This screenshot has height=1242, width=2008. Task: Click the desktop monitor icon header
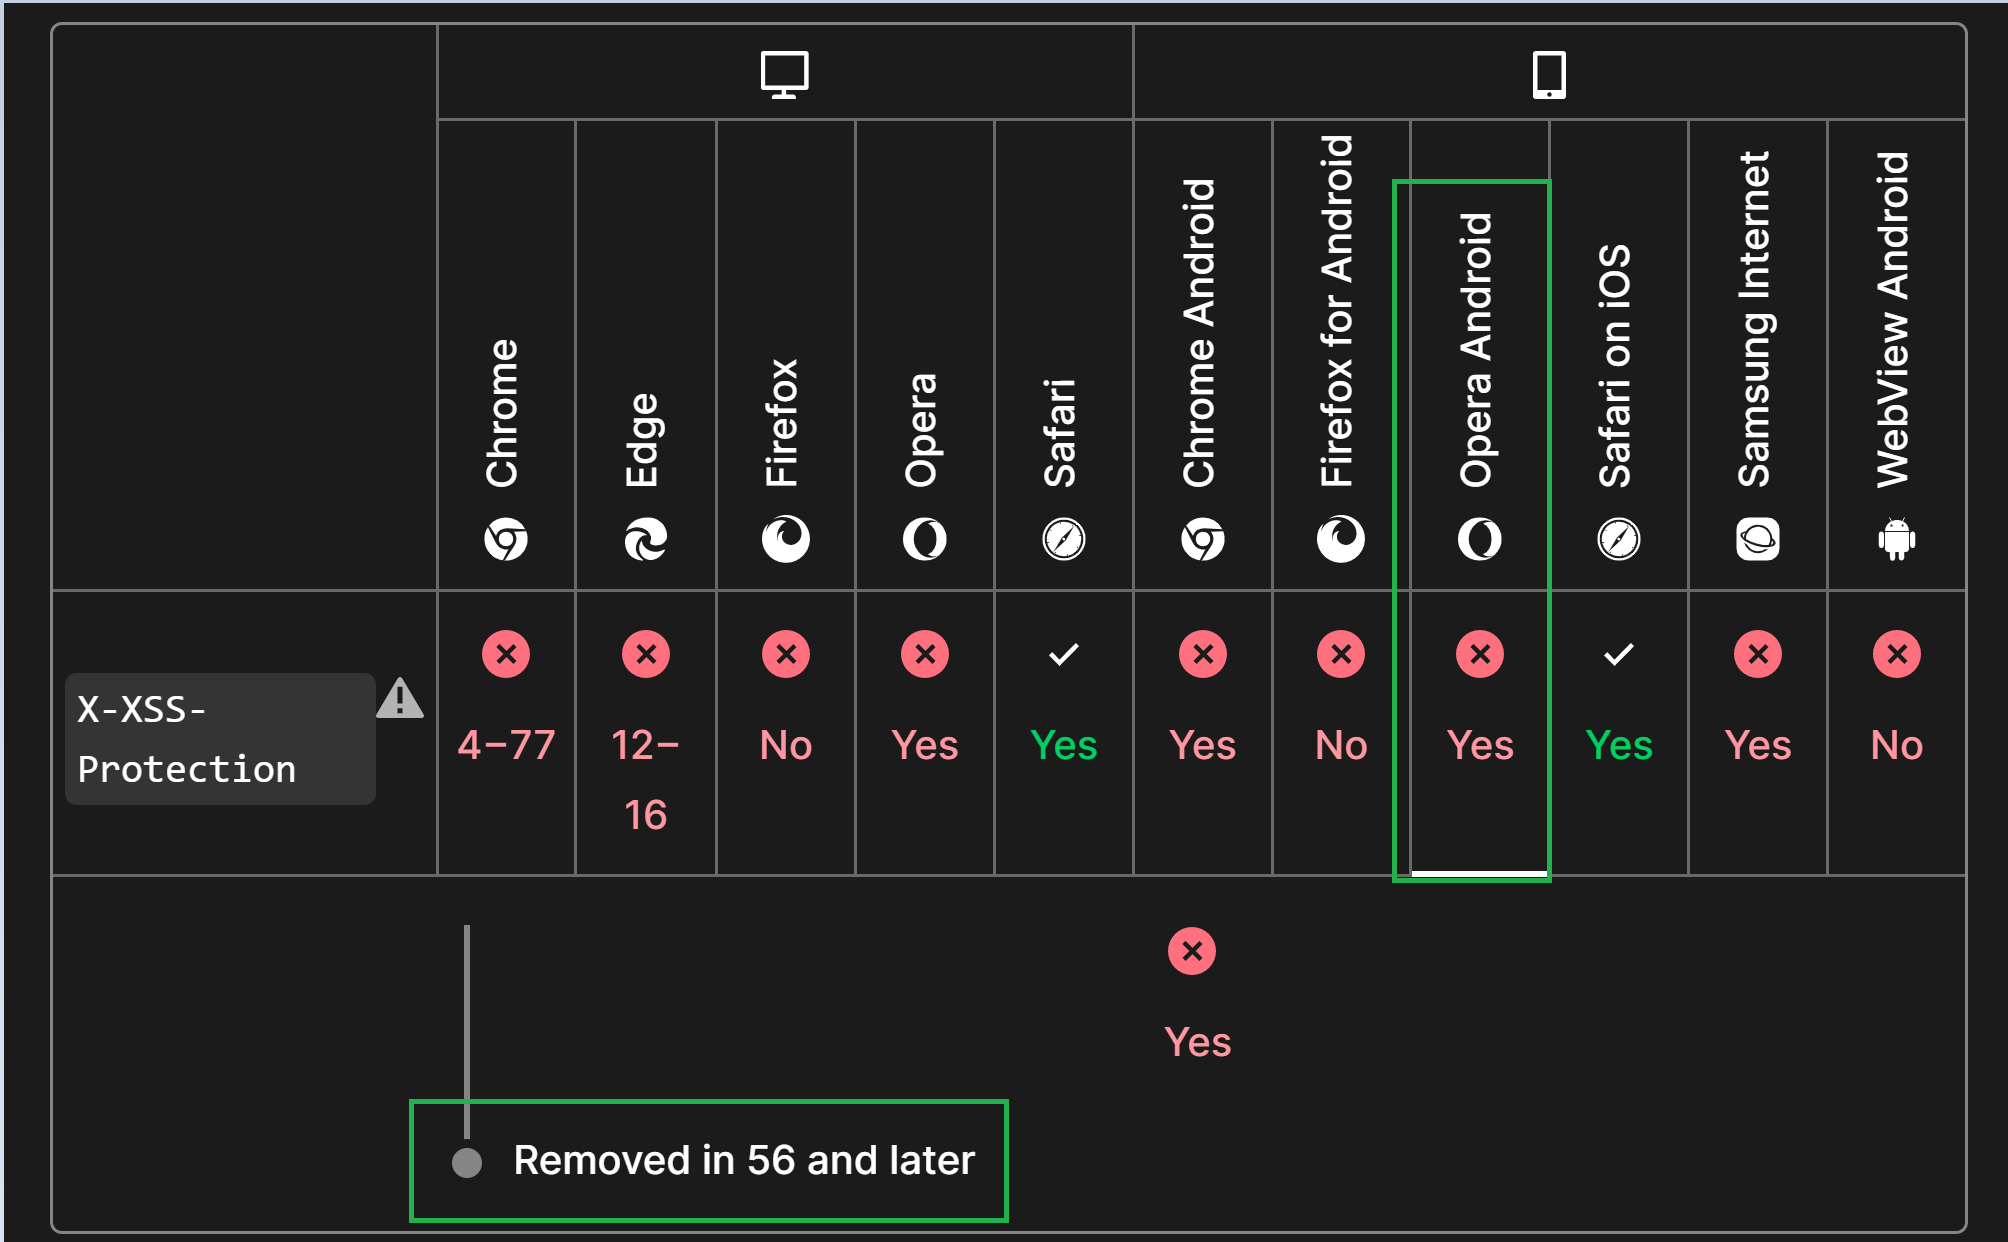coord(785,72)
